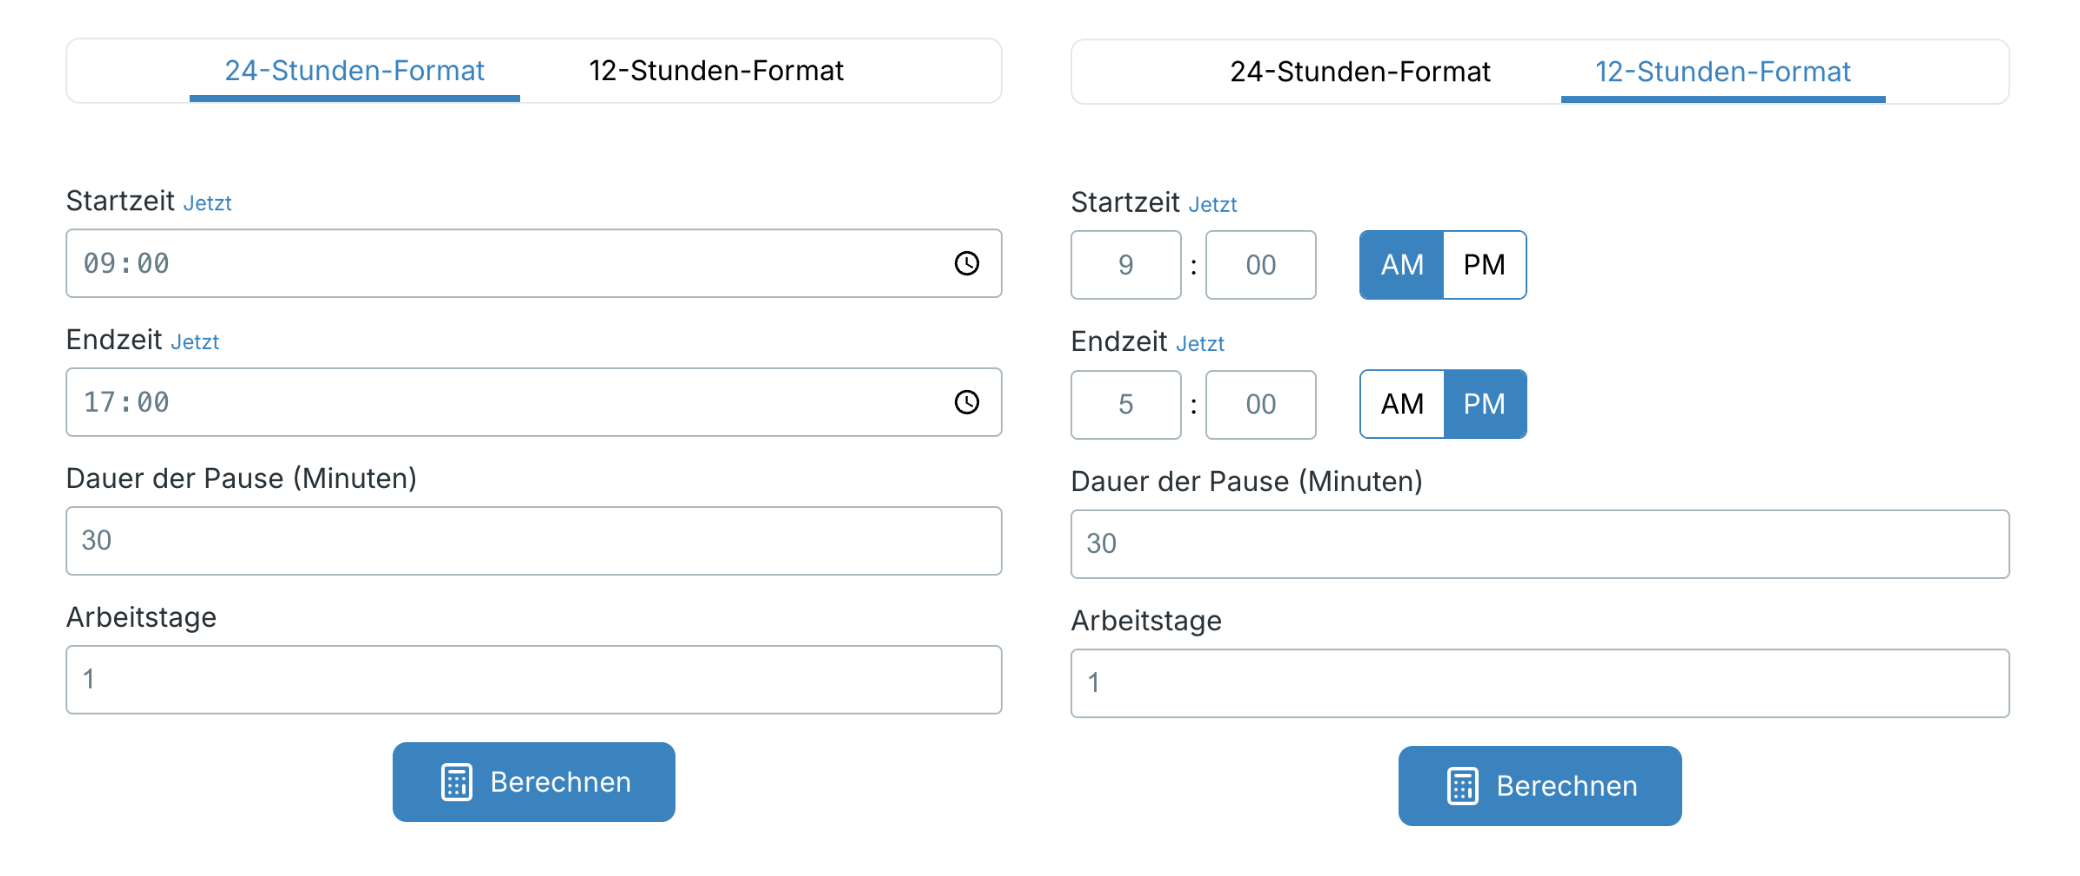This screenshot has width=2080, height=876.
Task: Click Jetzt next to Endzeit in right panel
Action: point(1199,343)
